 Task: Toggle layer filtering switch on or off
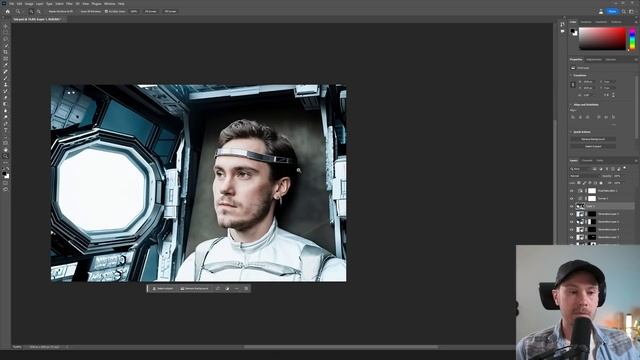[x=625, y=168]
